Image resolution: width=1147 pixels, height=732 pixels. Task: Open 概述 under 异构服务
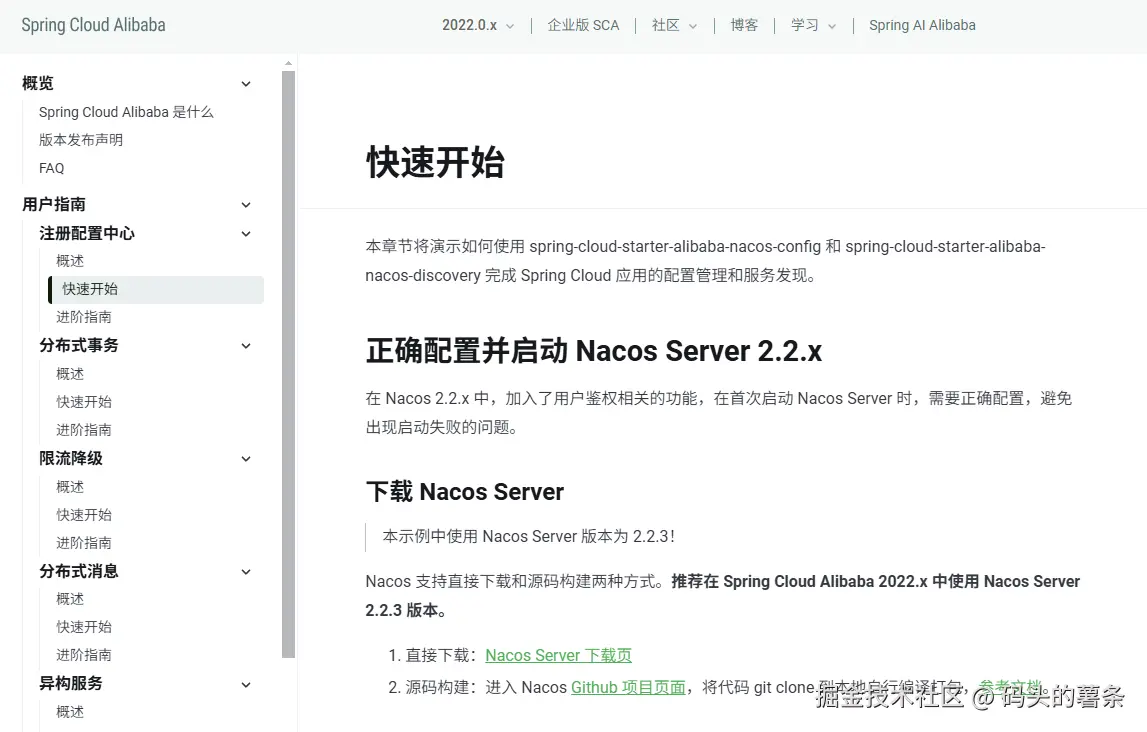coord(70,712)
